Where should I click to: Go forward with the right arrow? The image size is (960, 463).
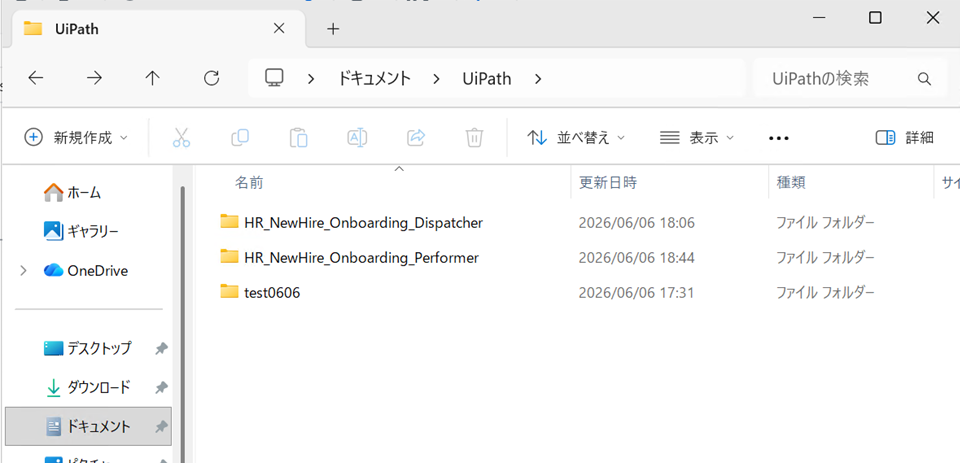(x=94, y=78)
